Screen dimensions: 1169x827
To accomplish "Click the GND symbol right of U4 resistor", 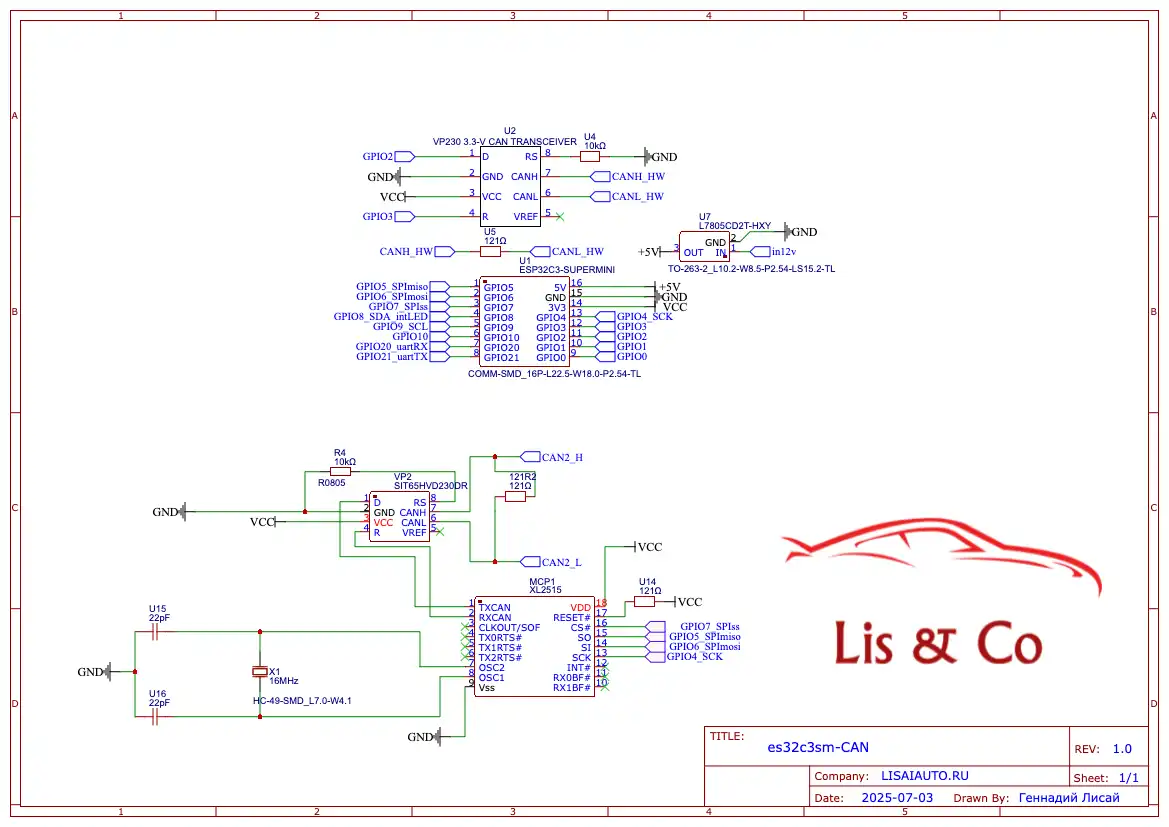I will click(647, 157).
